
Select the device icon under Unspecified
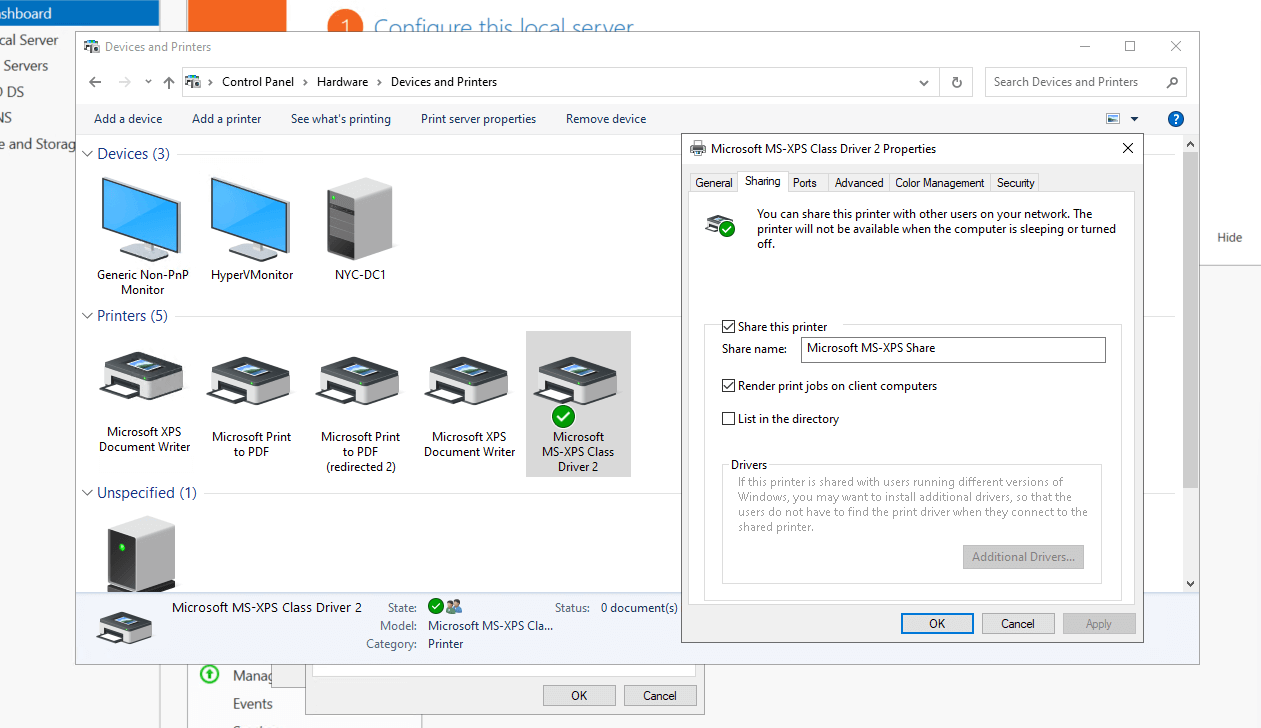[141, 552]
